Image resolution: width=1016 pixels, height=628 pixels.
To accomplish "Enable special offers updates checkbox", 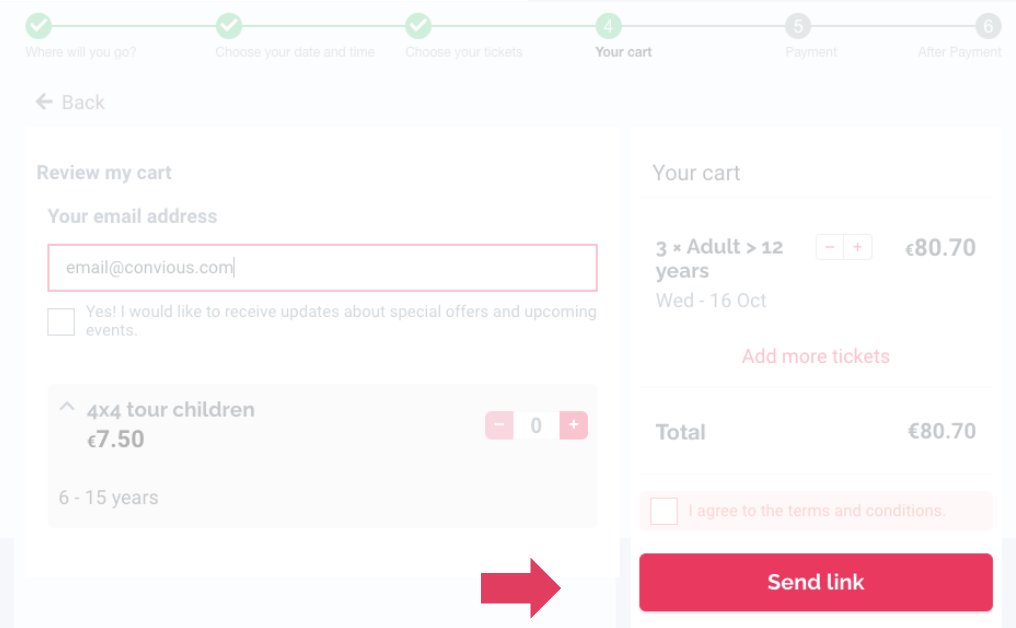I will (x=61, y=322).
